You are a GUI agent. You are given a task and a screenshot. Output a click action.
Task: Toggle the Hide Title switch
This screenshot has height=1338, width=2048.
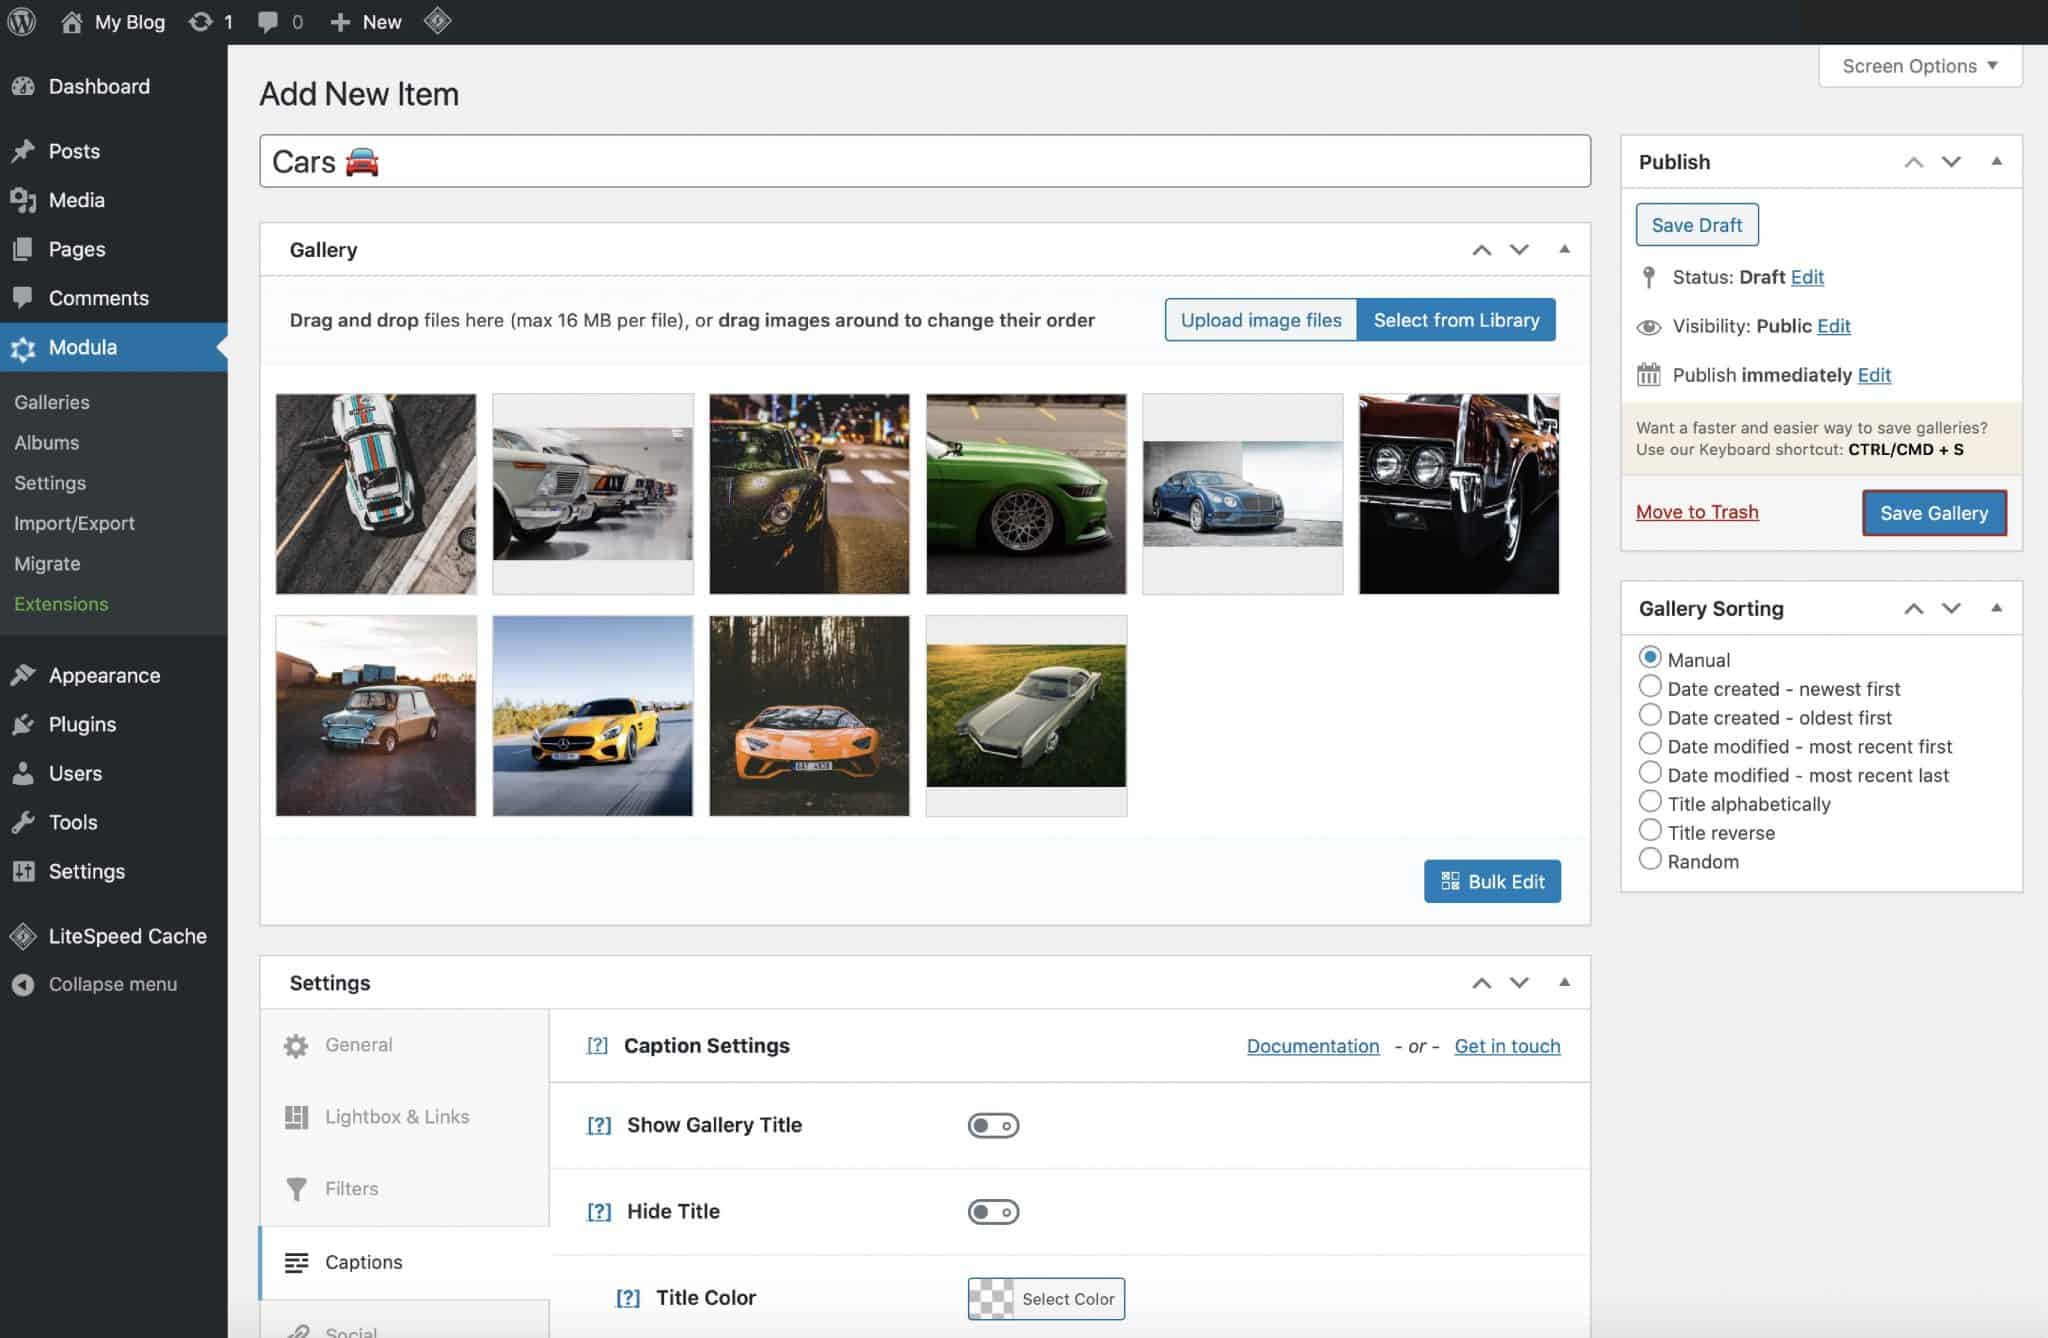(x=993, y=1211)
